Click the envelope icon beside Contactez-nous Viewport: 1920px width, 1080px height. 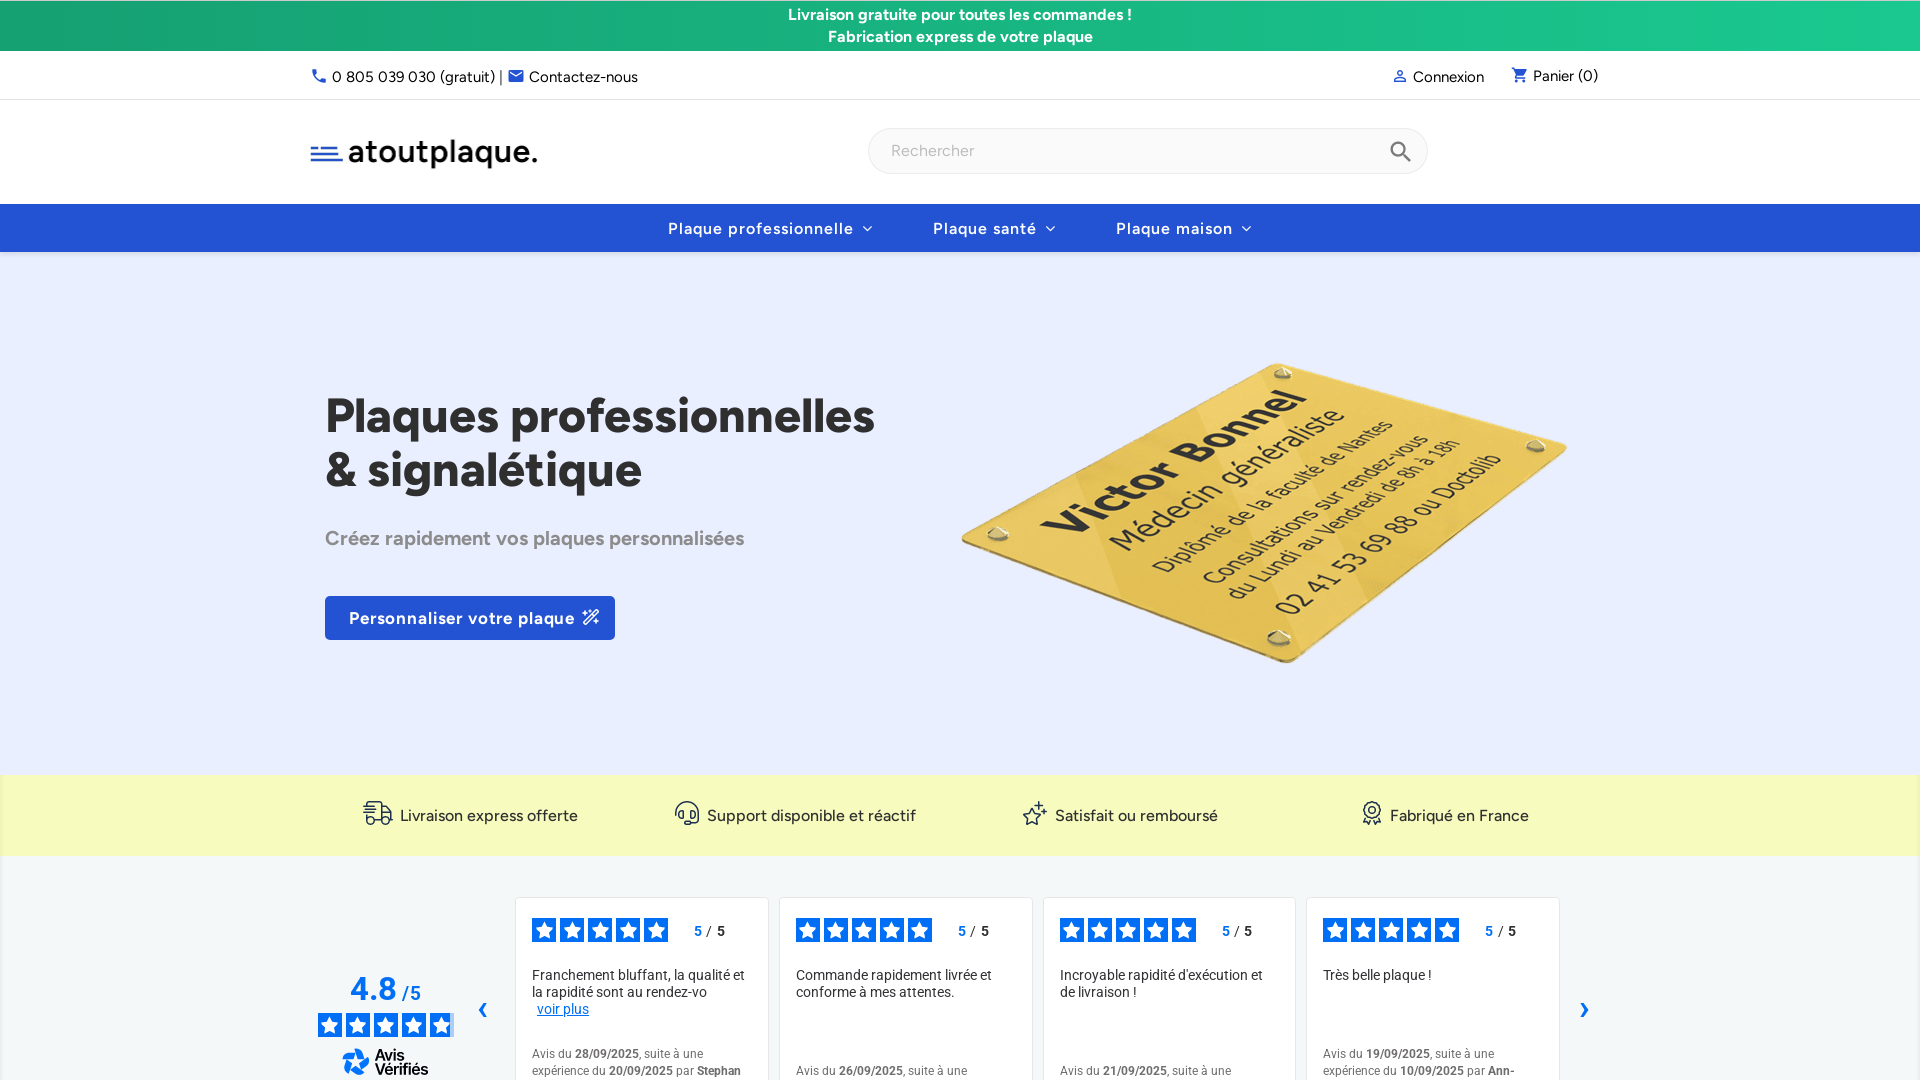tap(516, 75)
